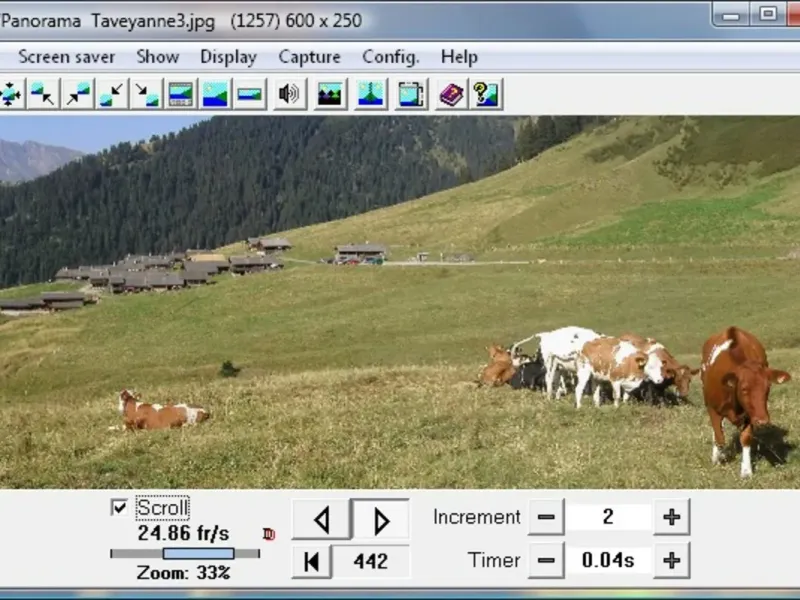Click the dark mountain silhouette picture icon
Image resolution: width=800 pixels, height=600 pixels.
(x=330, y=94)
